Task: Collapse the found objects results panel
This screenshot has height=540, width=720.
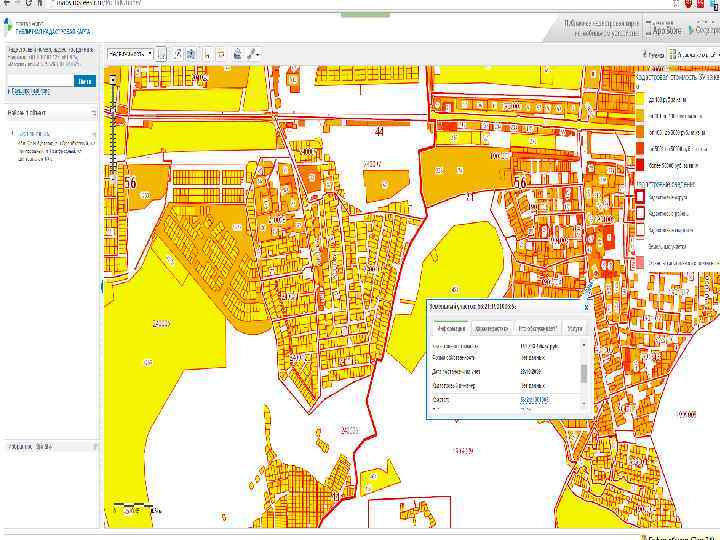Action: [x=94, y=113]
